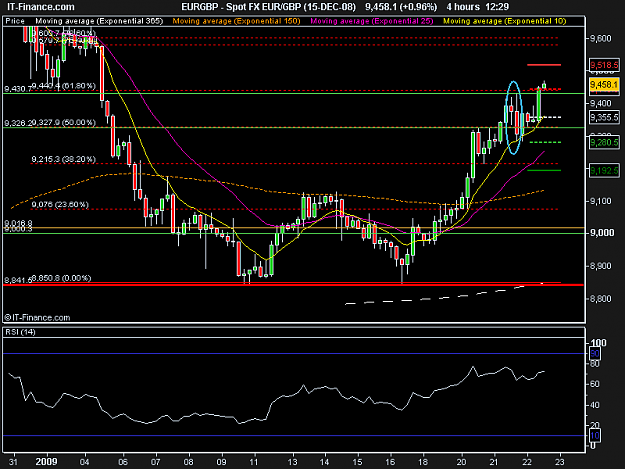Click the 4 hours timeframe label
The image size is (625, 469).
point(463,7)
